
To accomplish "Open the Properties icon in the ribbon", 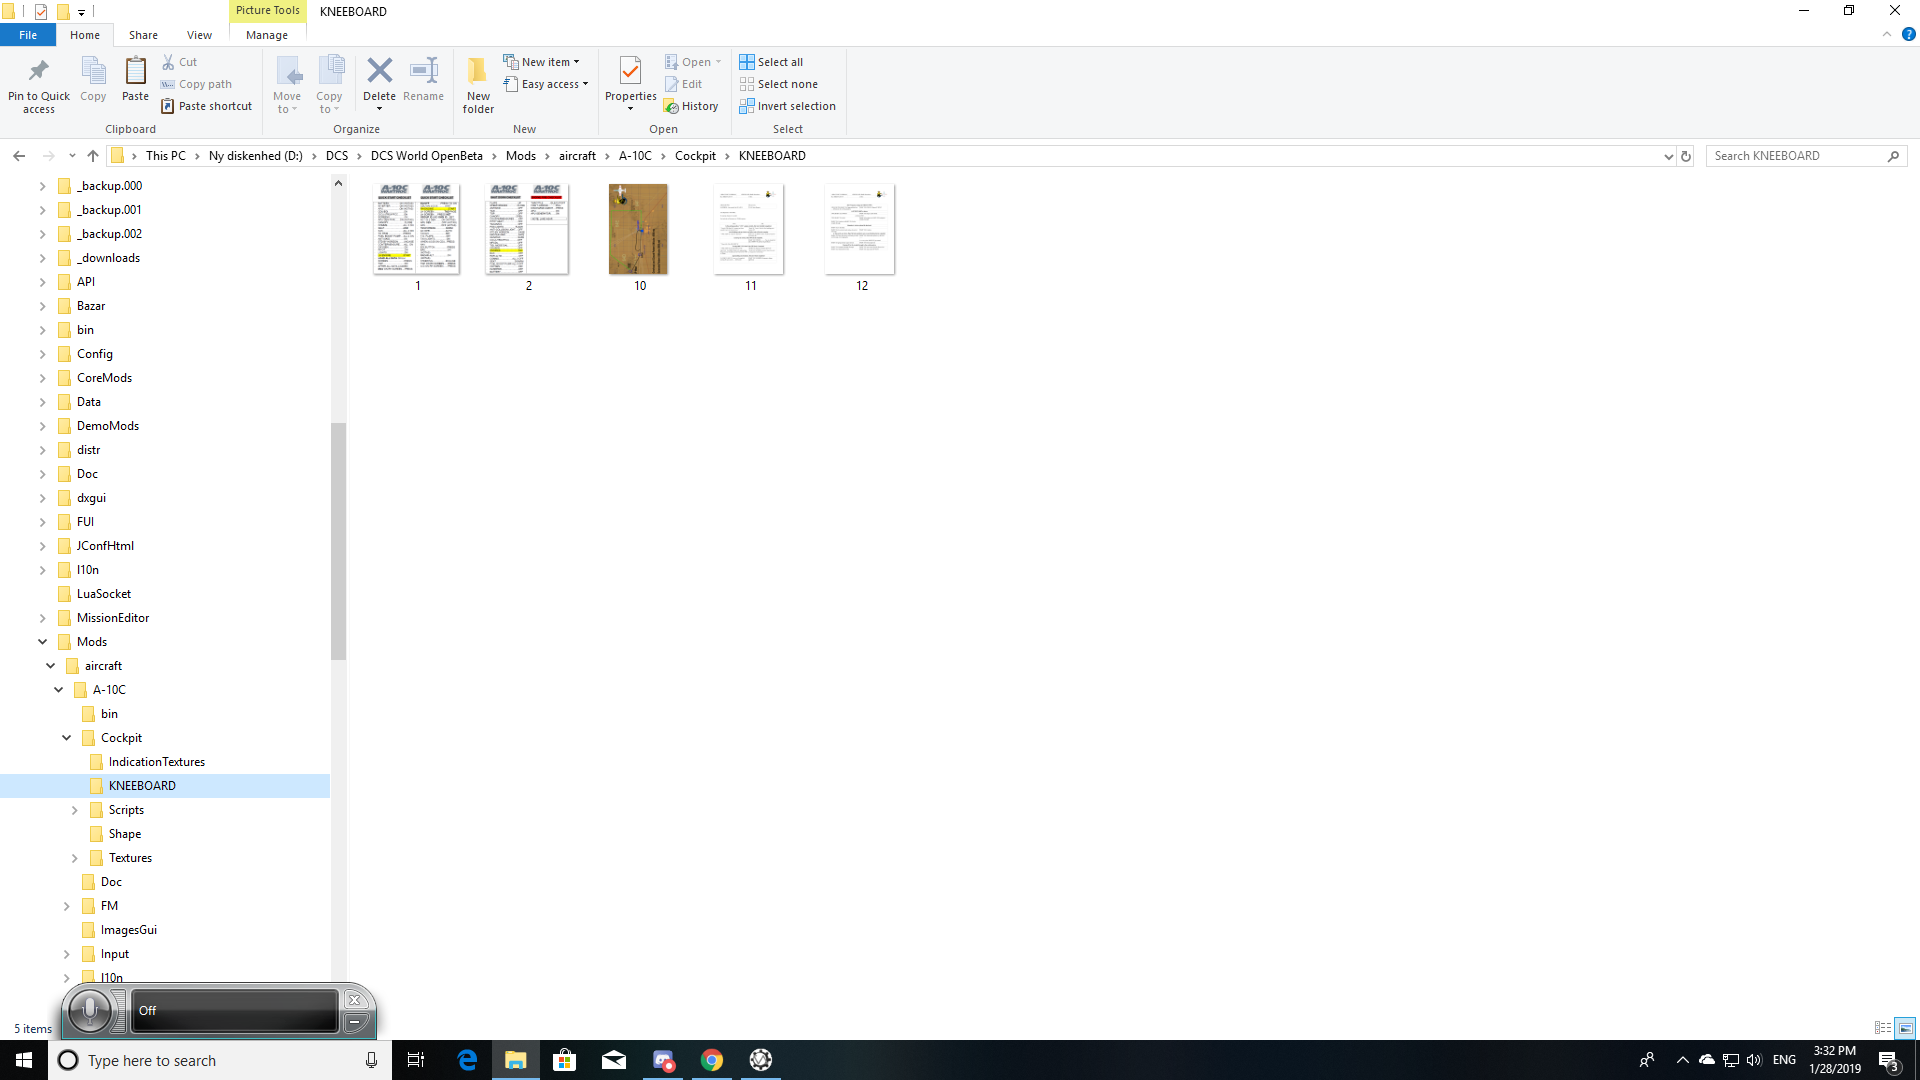I will tap(630, 71).
